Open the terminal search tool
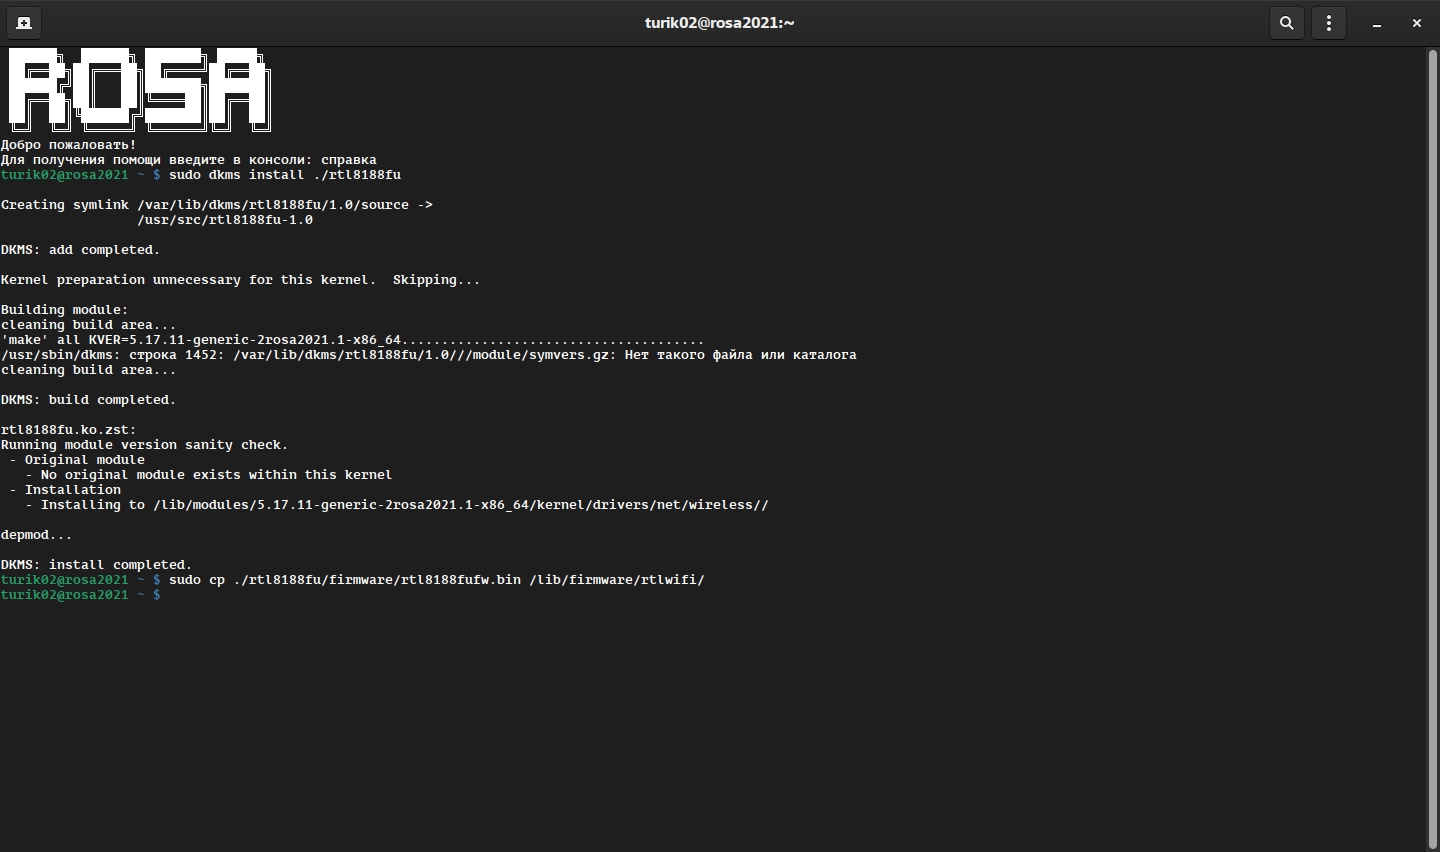 click(1287, 23)
